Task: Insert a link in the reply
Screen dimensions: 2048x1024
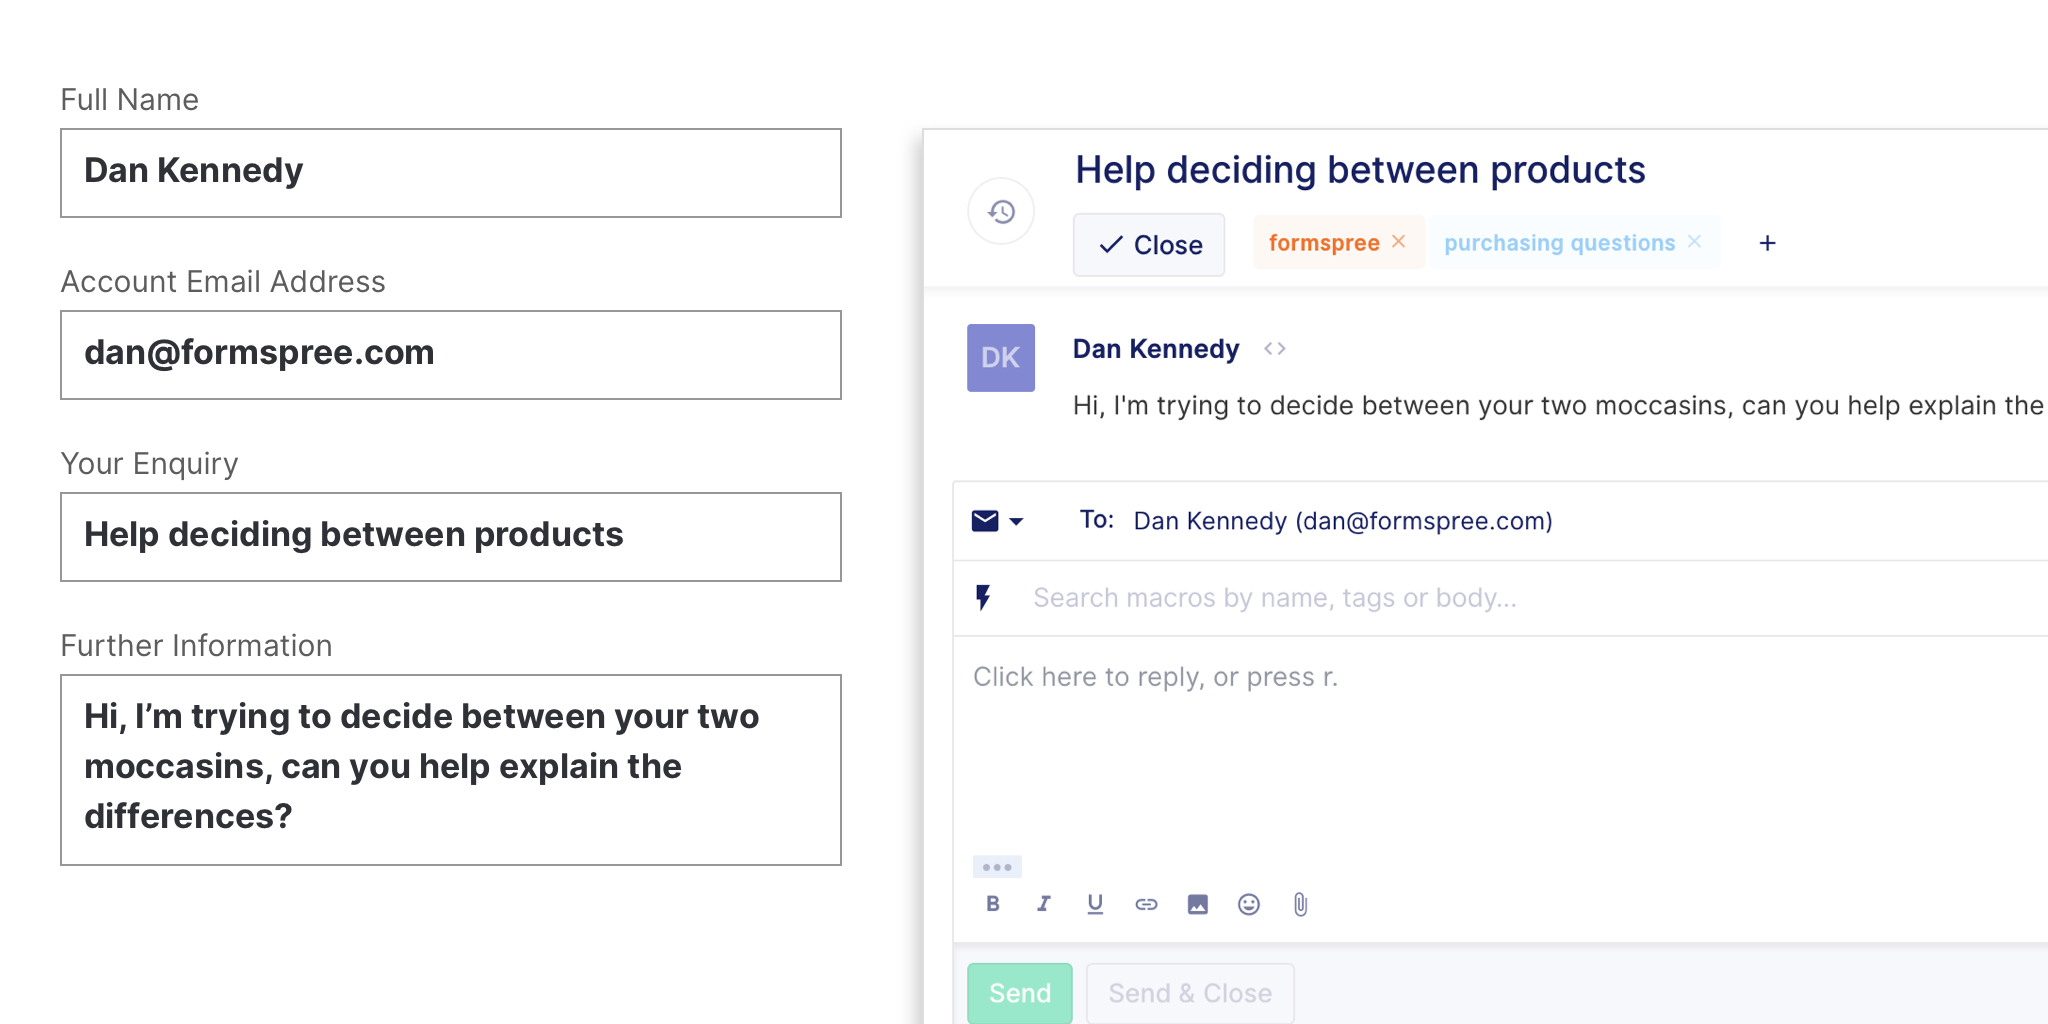Action: pyautogui.click(x=1146, y=904)
